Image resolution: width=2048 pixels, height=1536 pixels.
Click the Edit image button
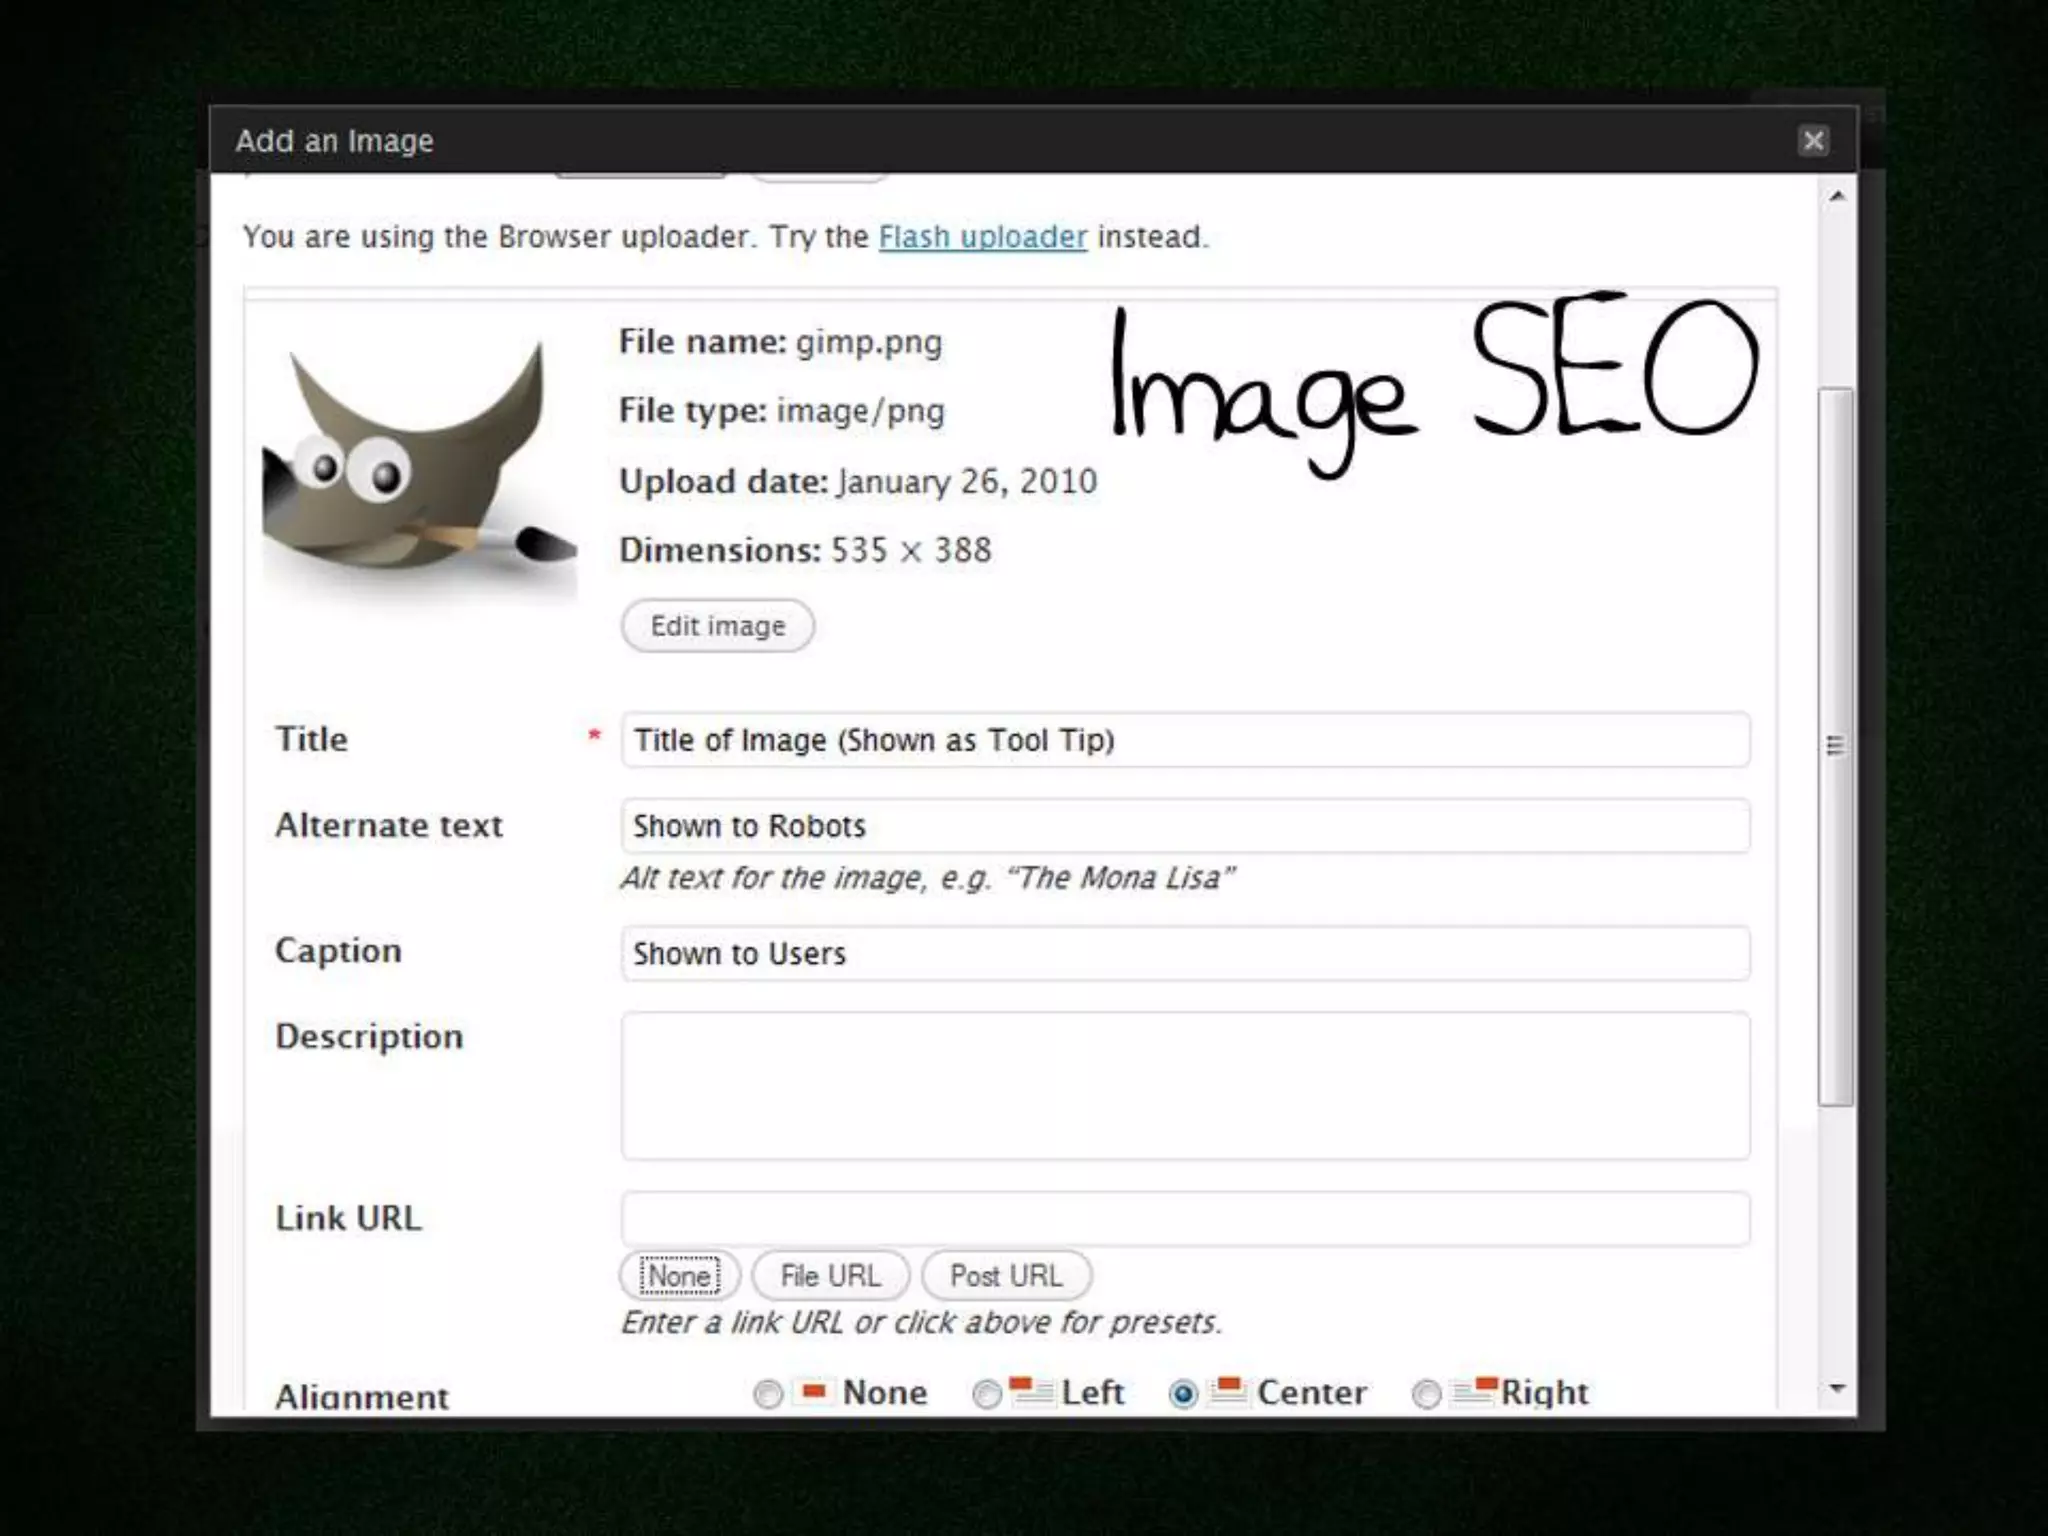717,626
